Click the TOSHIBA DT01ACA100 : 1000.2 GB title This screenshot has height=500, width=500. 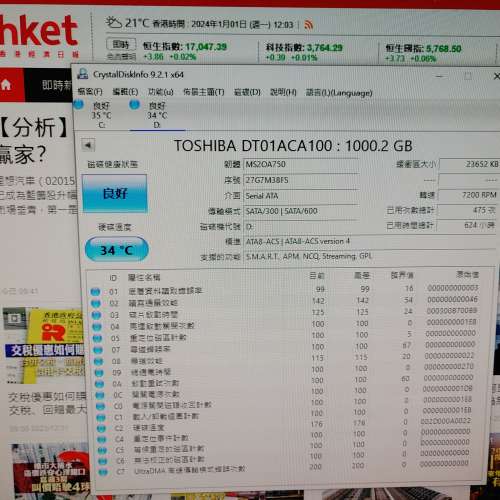pos(293,146)
